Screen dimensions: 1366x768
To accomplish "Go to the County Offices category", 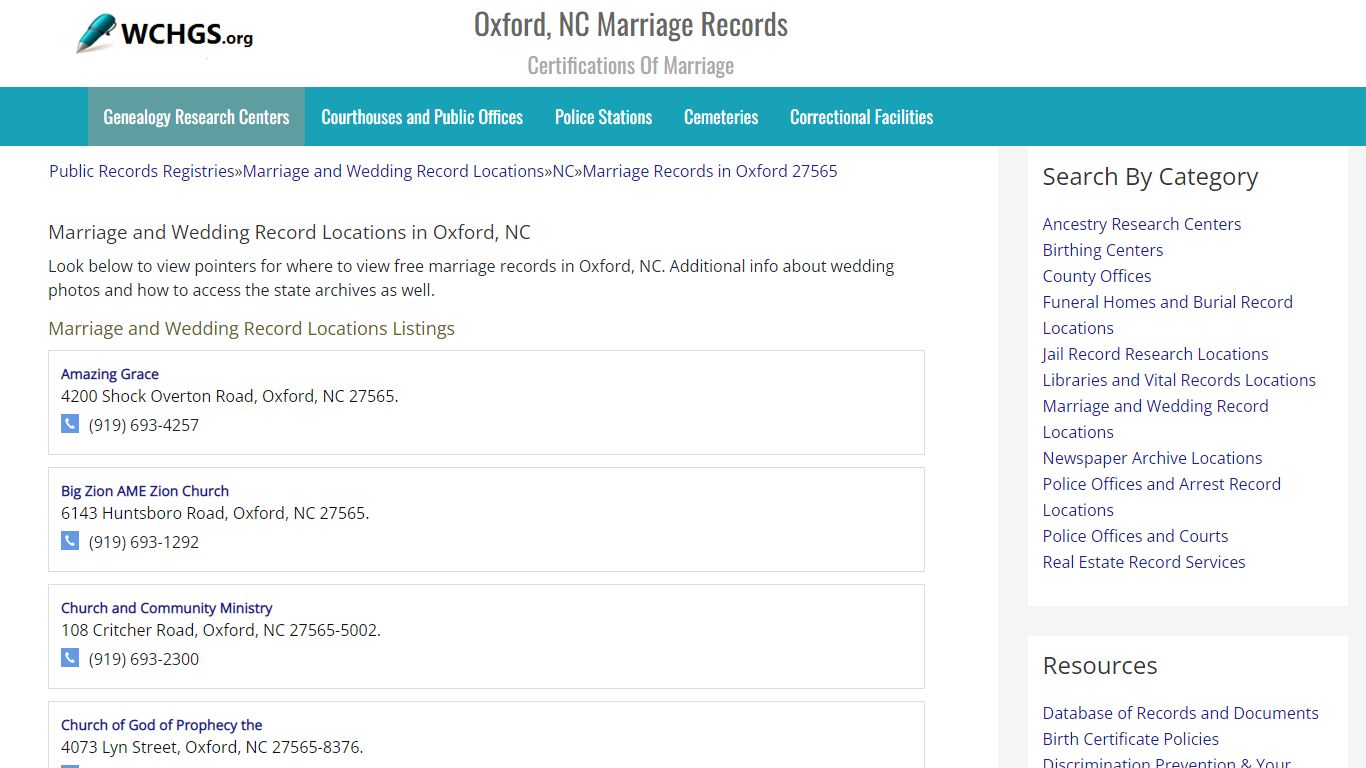I will click(x=1097, y=276).
